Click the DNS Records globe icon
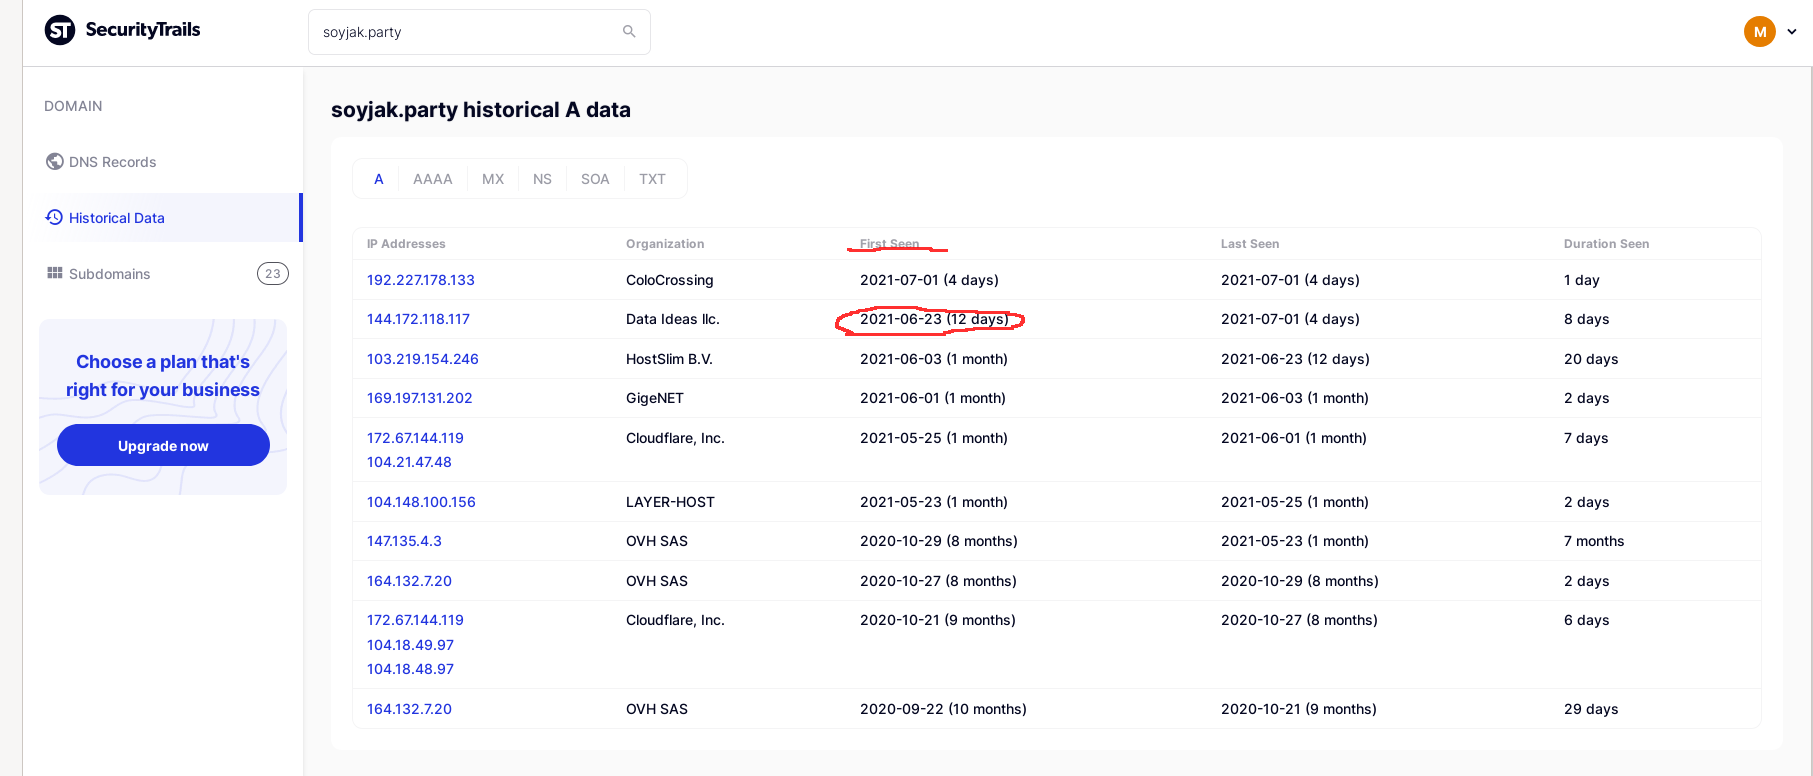The height and width of the screenshot is (776, 1813). click(54, 161)
